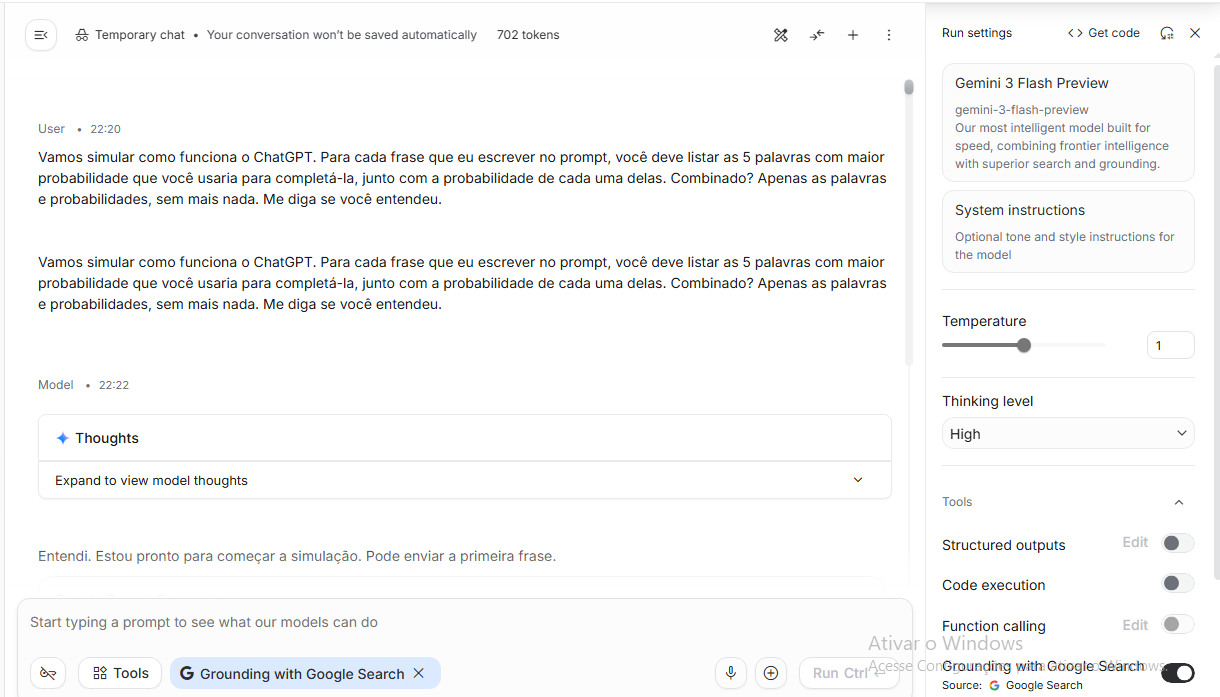Adjust the Temperature slider handle

coord(1024,345)
